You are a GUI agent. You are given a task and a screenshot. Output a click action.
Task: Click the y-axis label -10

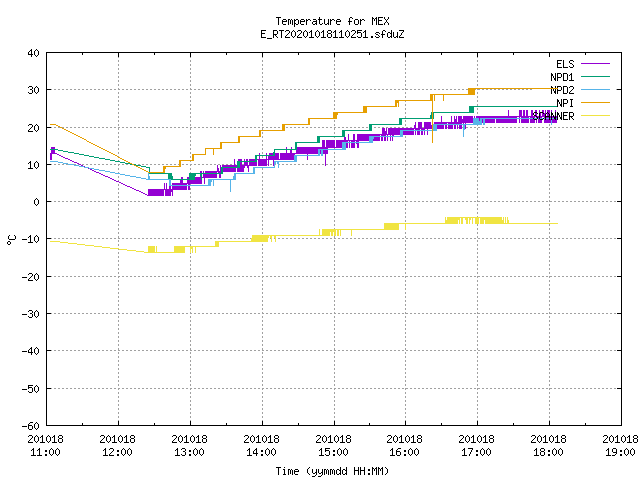point(31,239)
